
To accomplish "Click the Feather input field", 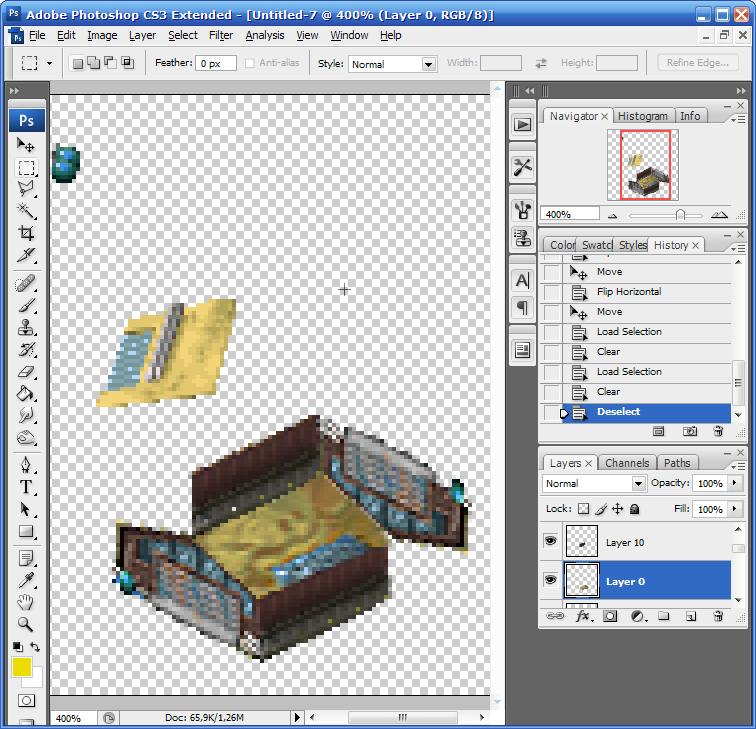I will point(216,63).
